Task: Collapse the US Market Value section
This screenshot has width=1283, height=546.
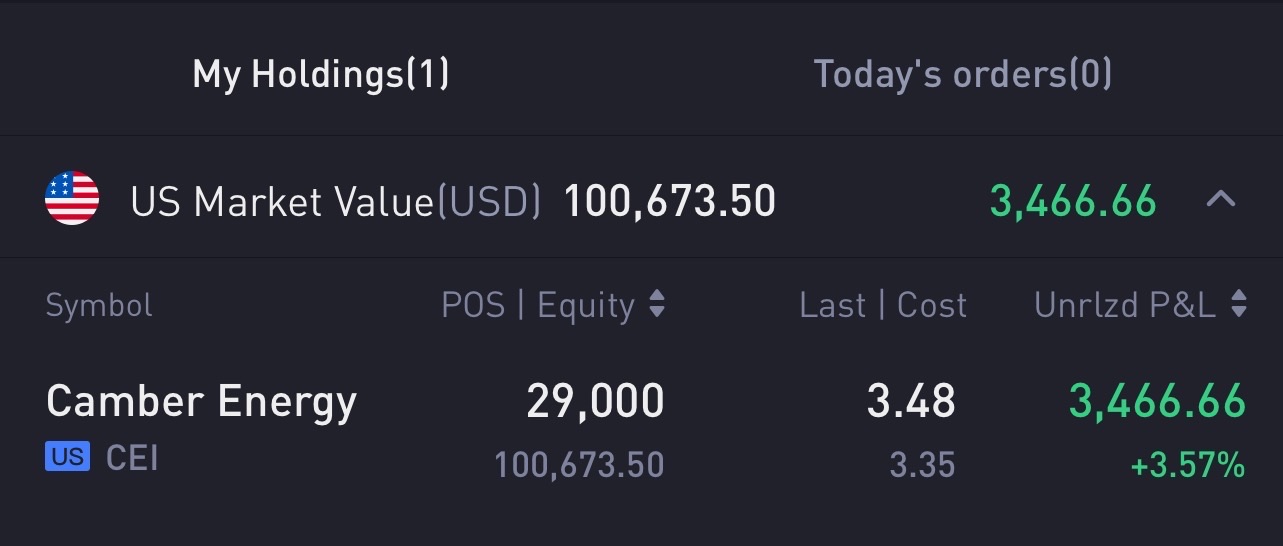Action: [1221, 200]
